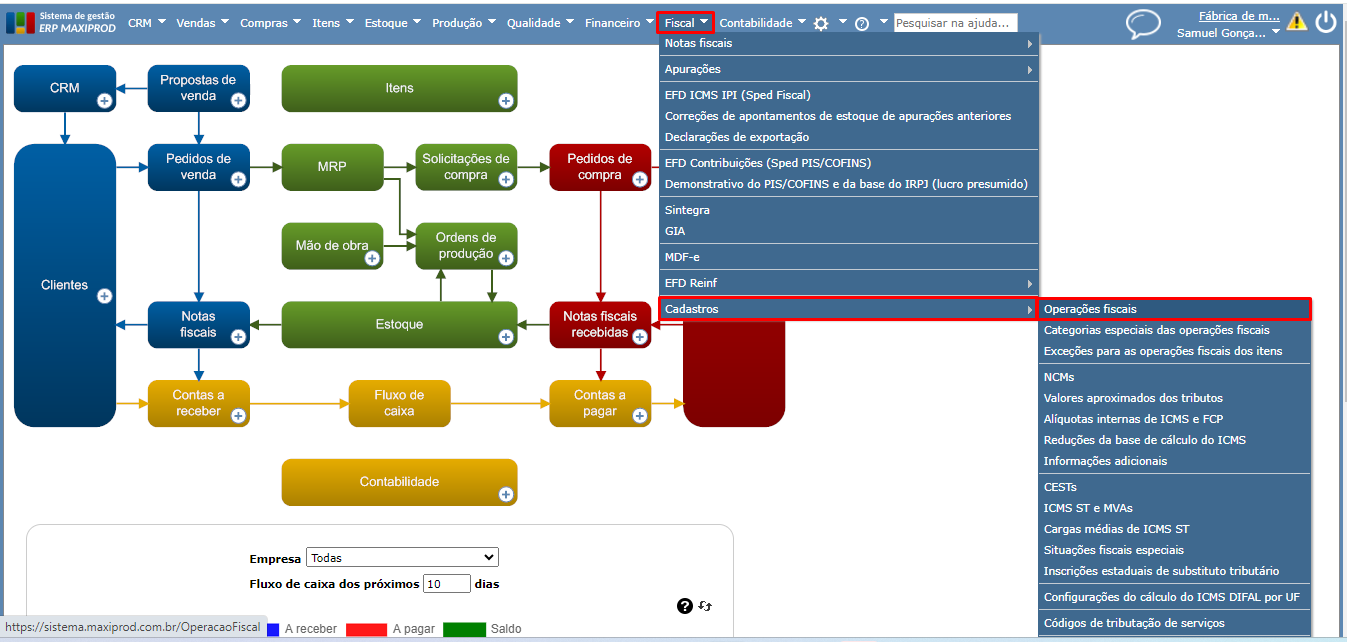Open the Compras dropdown menu
The image size is (1347, 642).
(271, 23)
